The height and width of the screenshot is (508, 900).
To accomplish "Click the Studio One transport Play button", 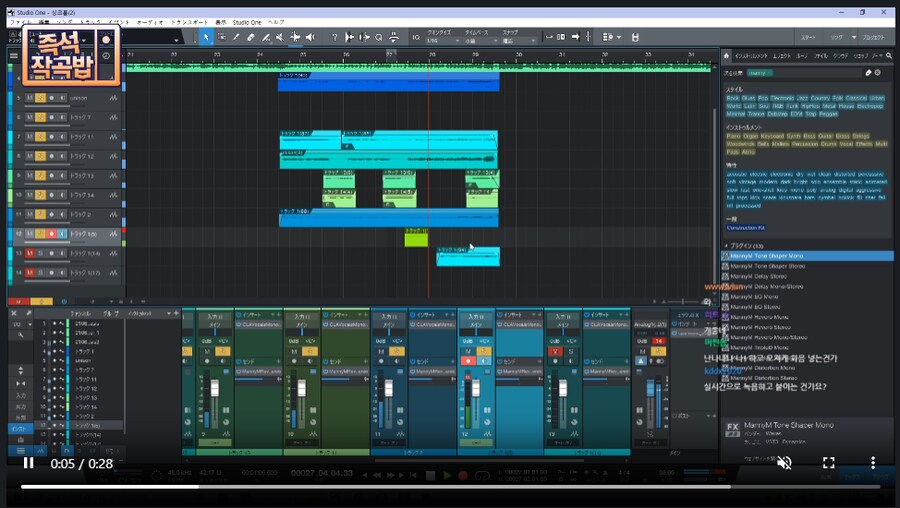I will pyautogui.click(x=447, y=475).
